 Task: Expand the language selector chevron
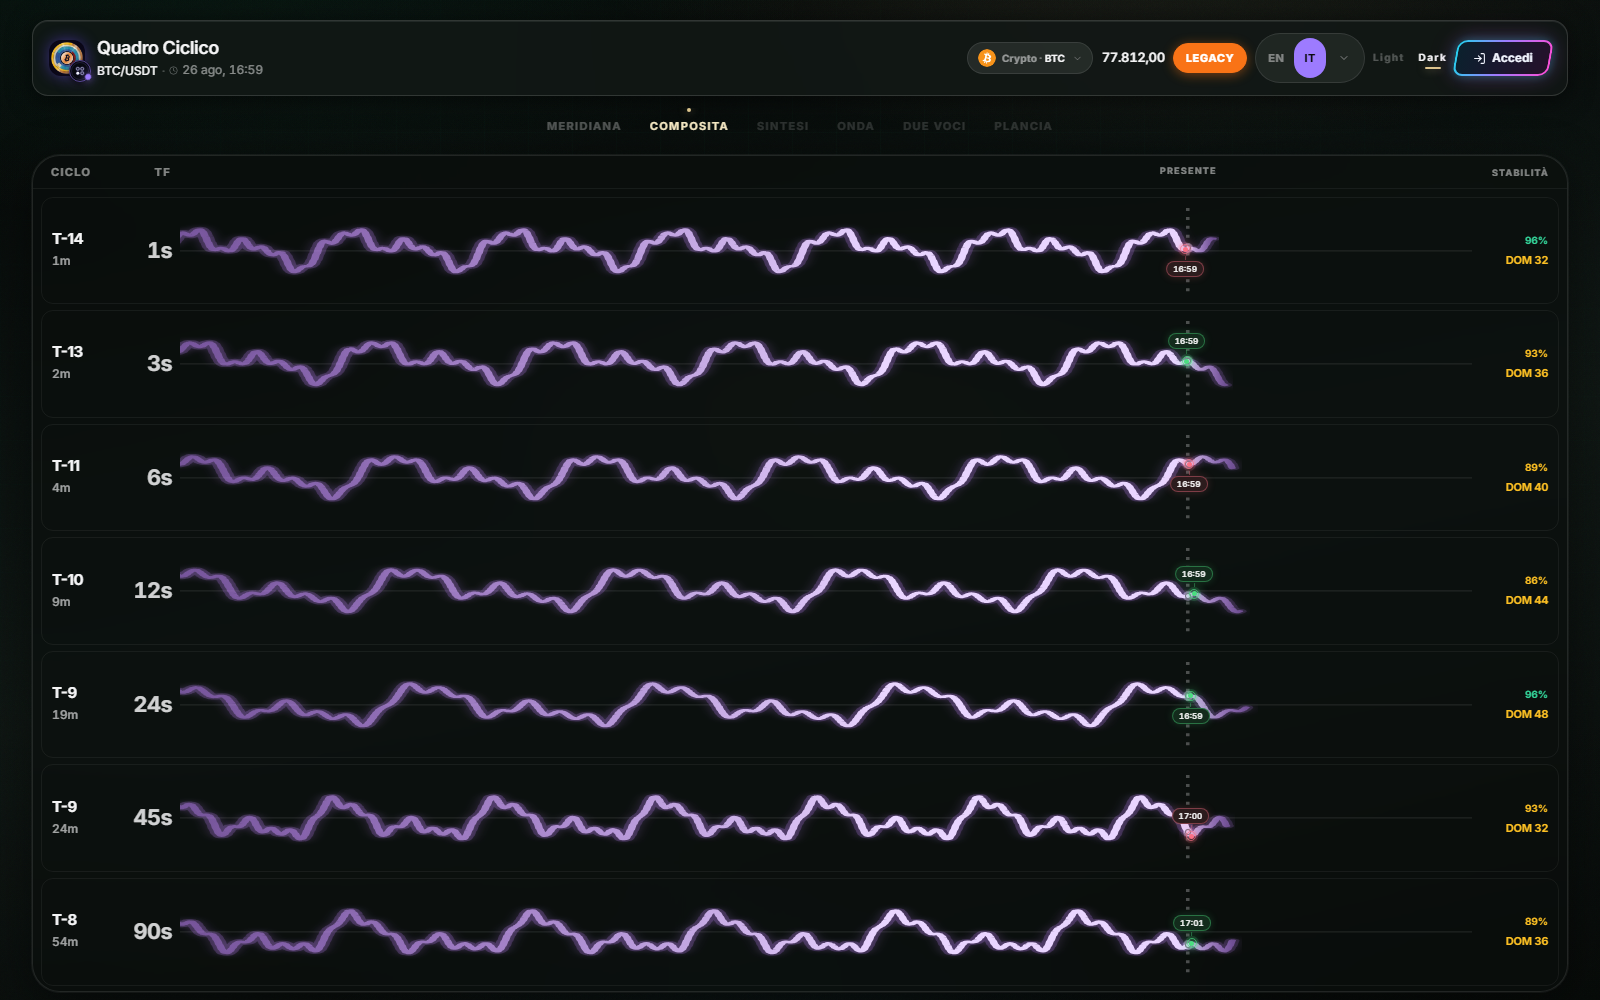coord(1344,58)
